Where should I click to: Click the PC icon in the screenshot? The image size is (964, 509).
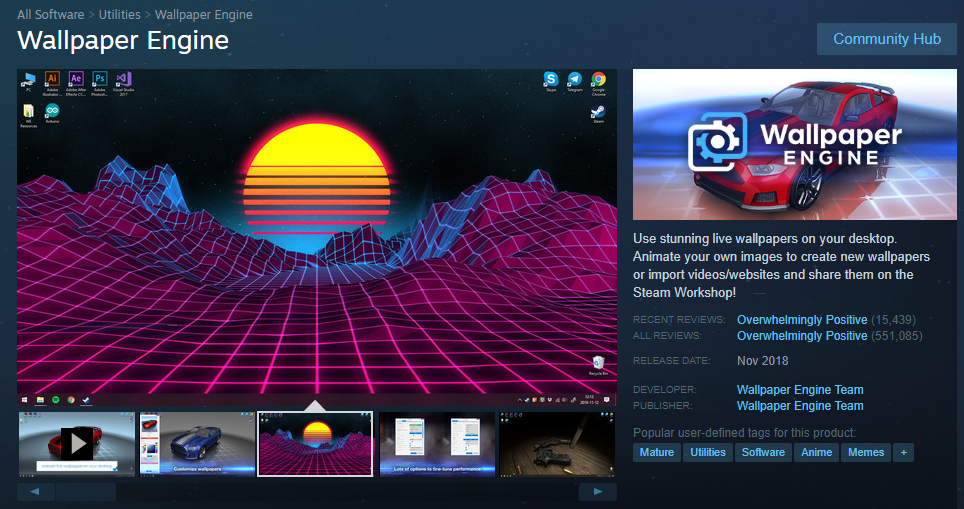pyautogui.click(x=28, y=81)
